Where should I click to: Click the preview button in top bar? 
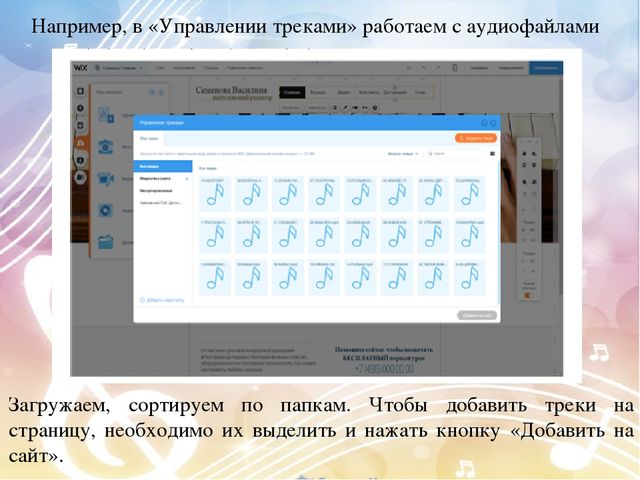point(510,68)
